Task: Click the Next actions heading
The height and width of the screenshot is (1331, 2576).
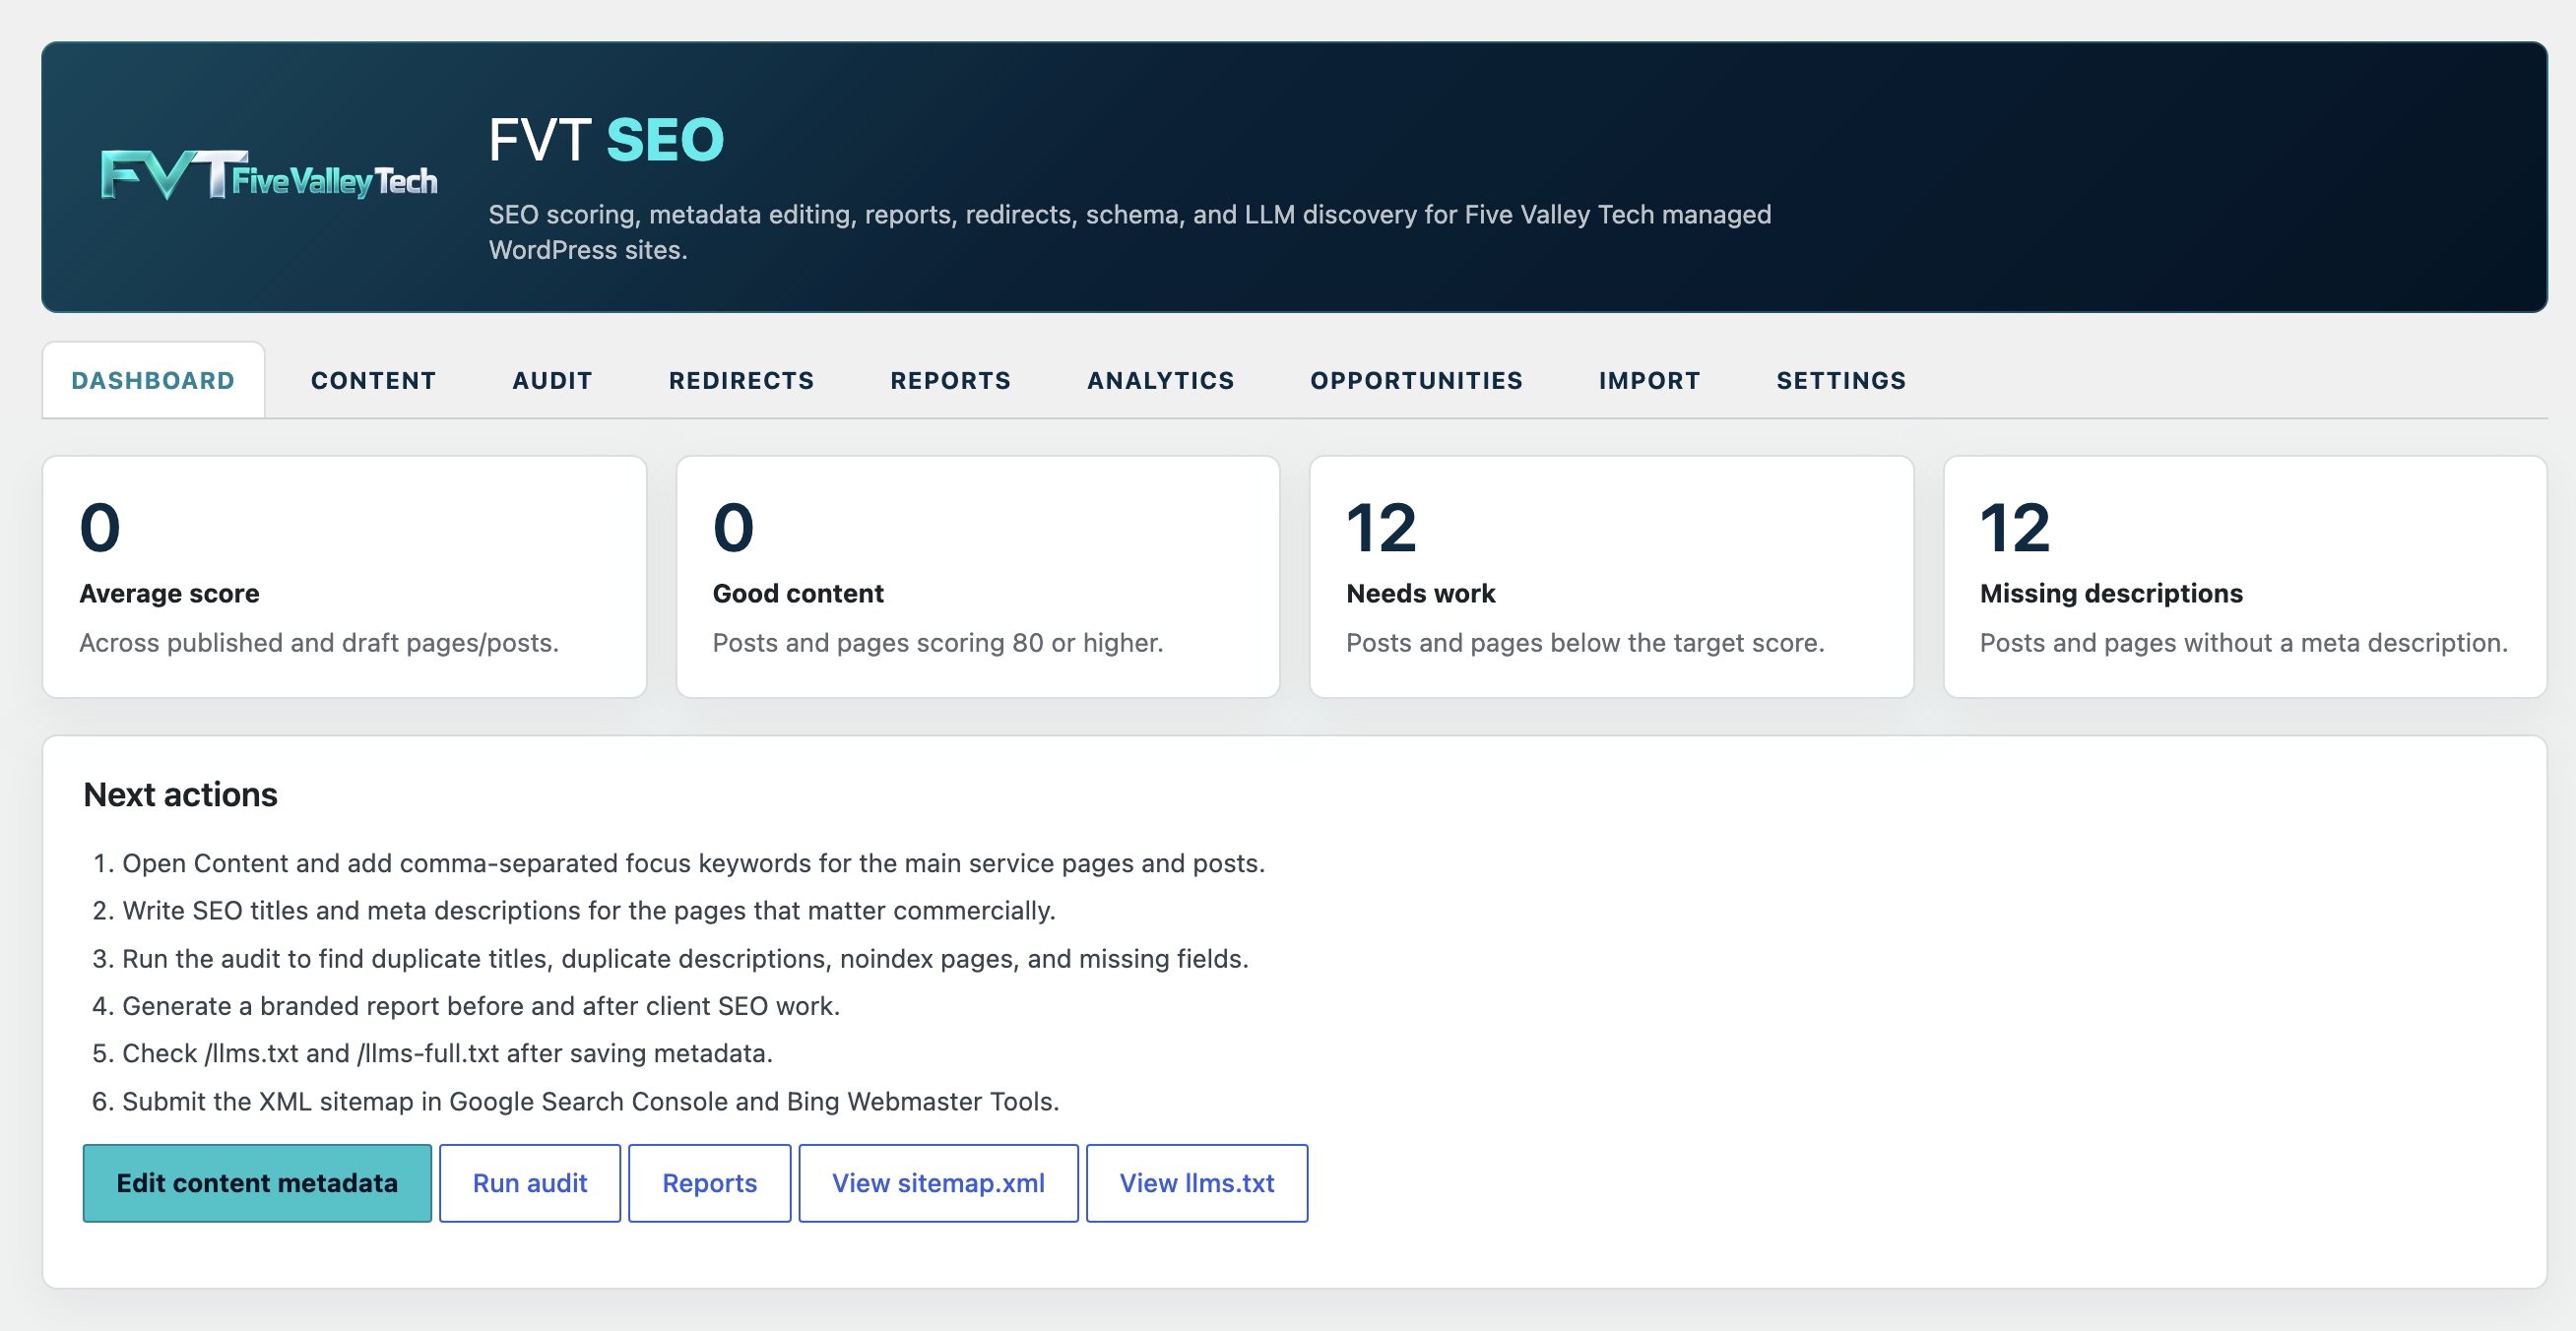Action: (x=180, y=794)
